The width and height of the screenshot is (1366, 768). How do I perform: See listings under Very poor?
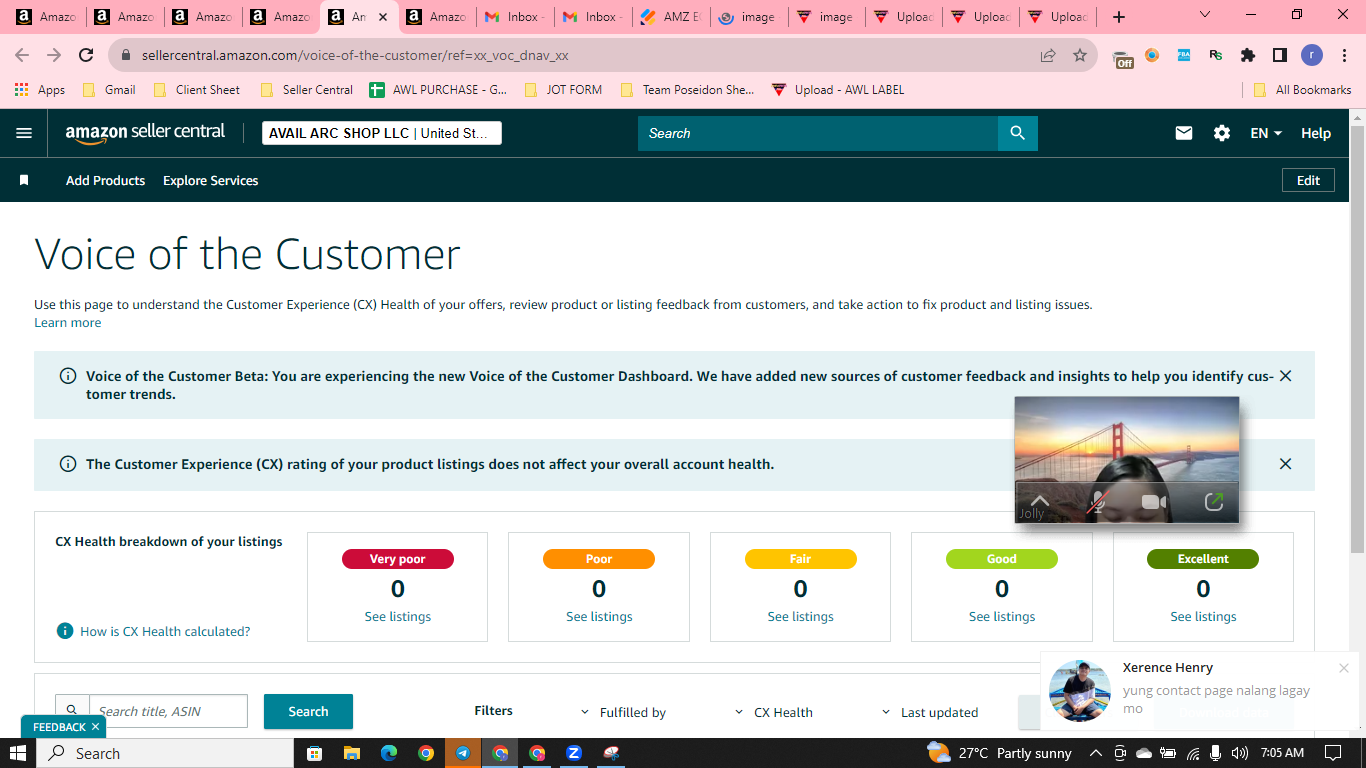click(x=398, y=617)
